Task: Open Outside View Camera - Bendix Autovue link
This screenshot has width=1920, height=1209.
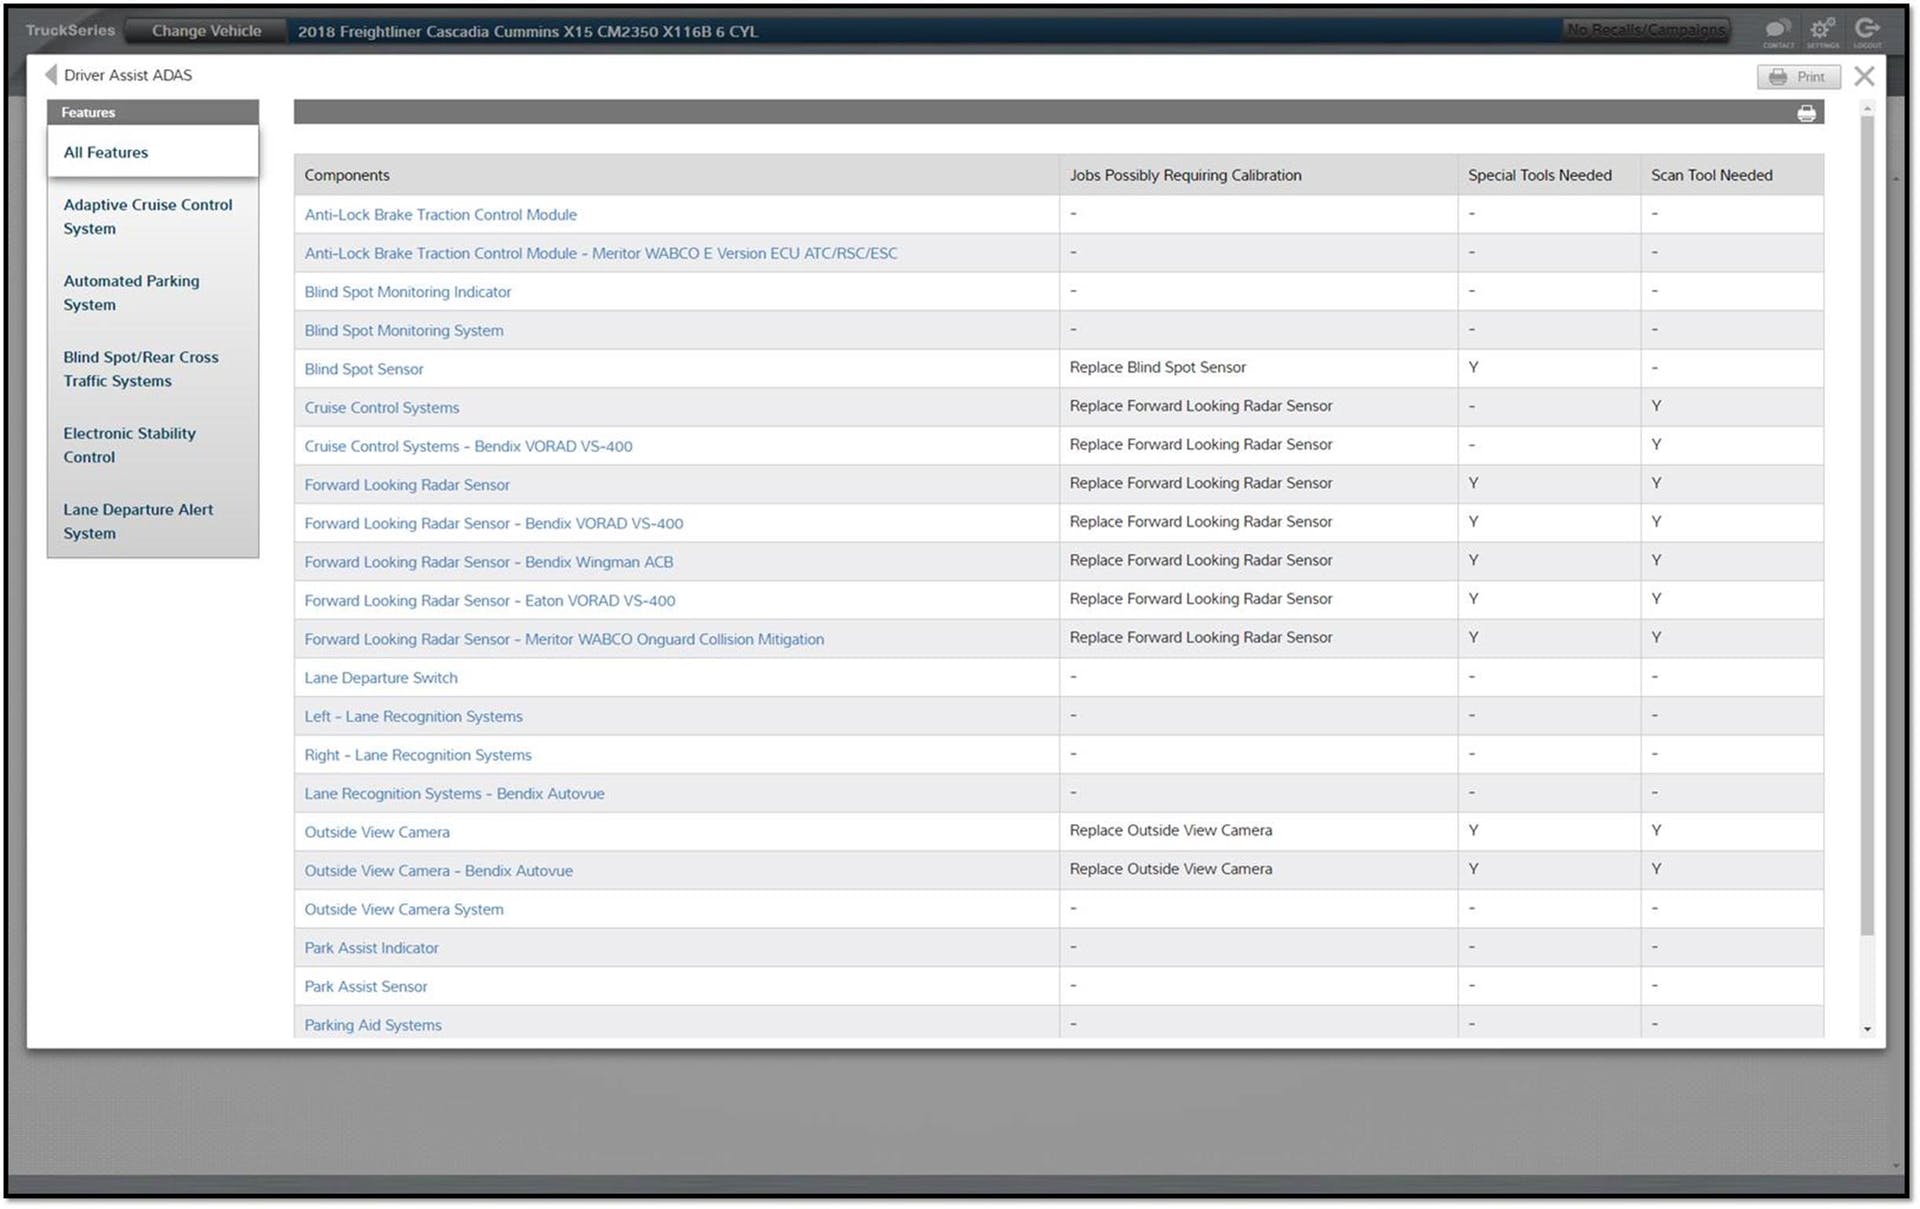Action: (x=438, y=871)
